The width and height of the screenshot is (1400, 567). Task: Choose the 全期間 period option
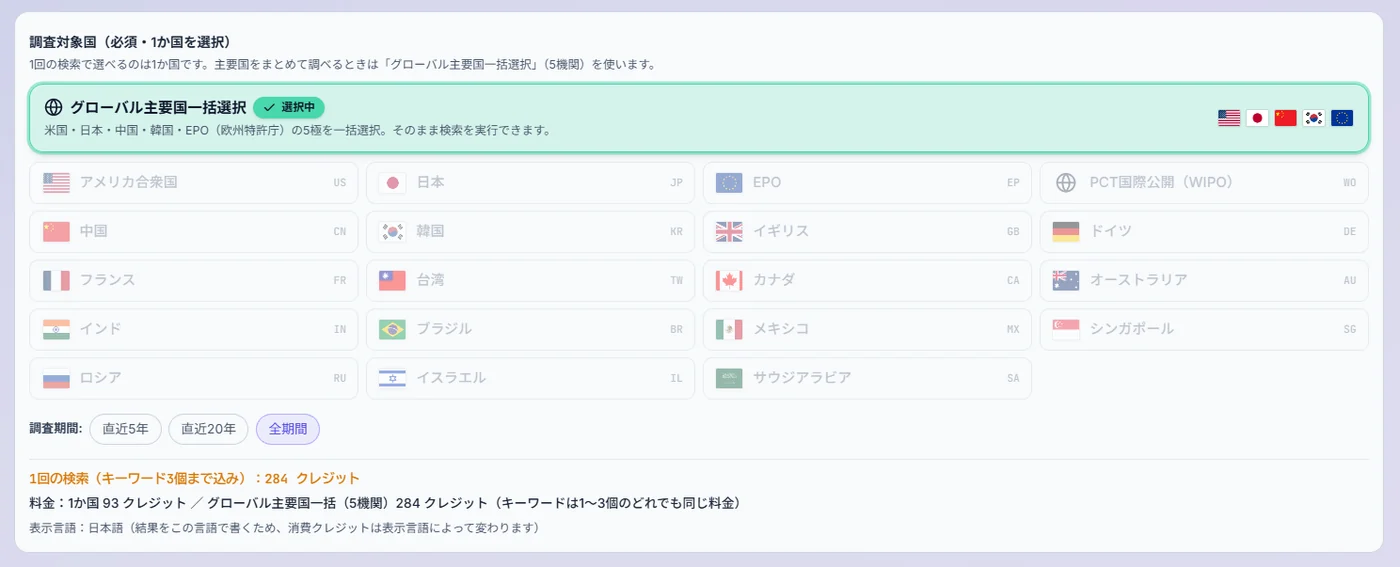(288, 429)
